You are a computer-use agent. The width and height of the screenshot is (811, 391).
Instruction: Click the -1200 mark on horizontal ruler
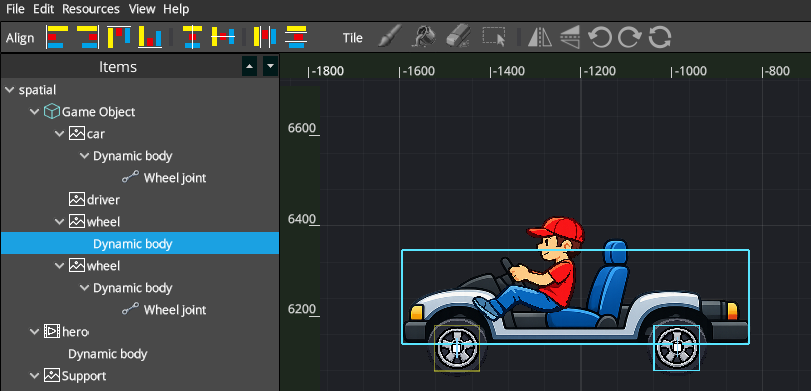[x=600, y=71]
